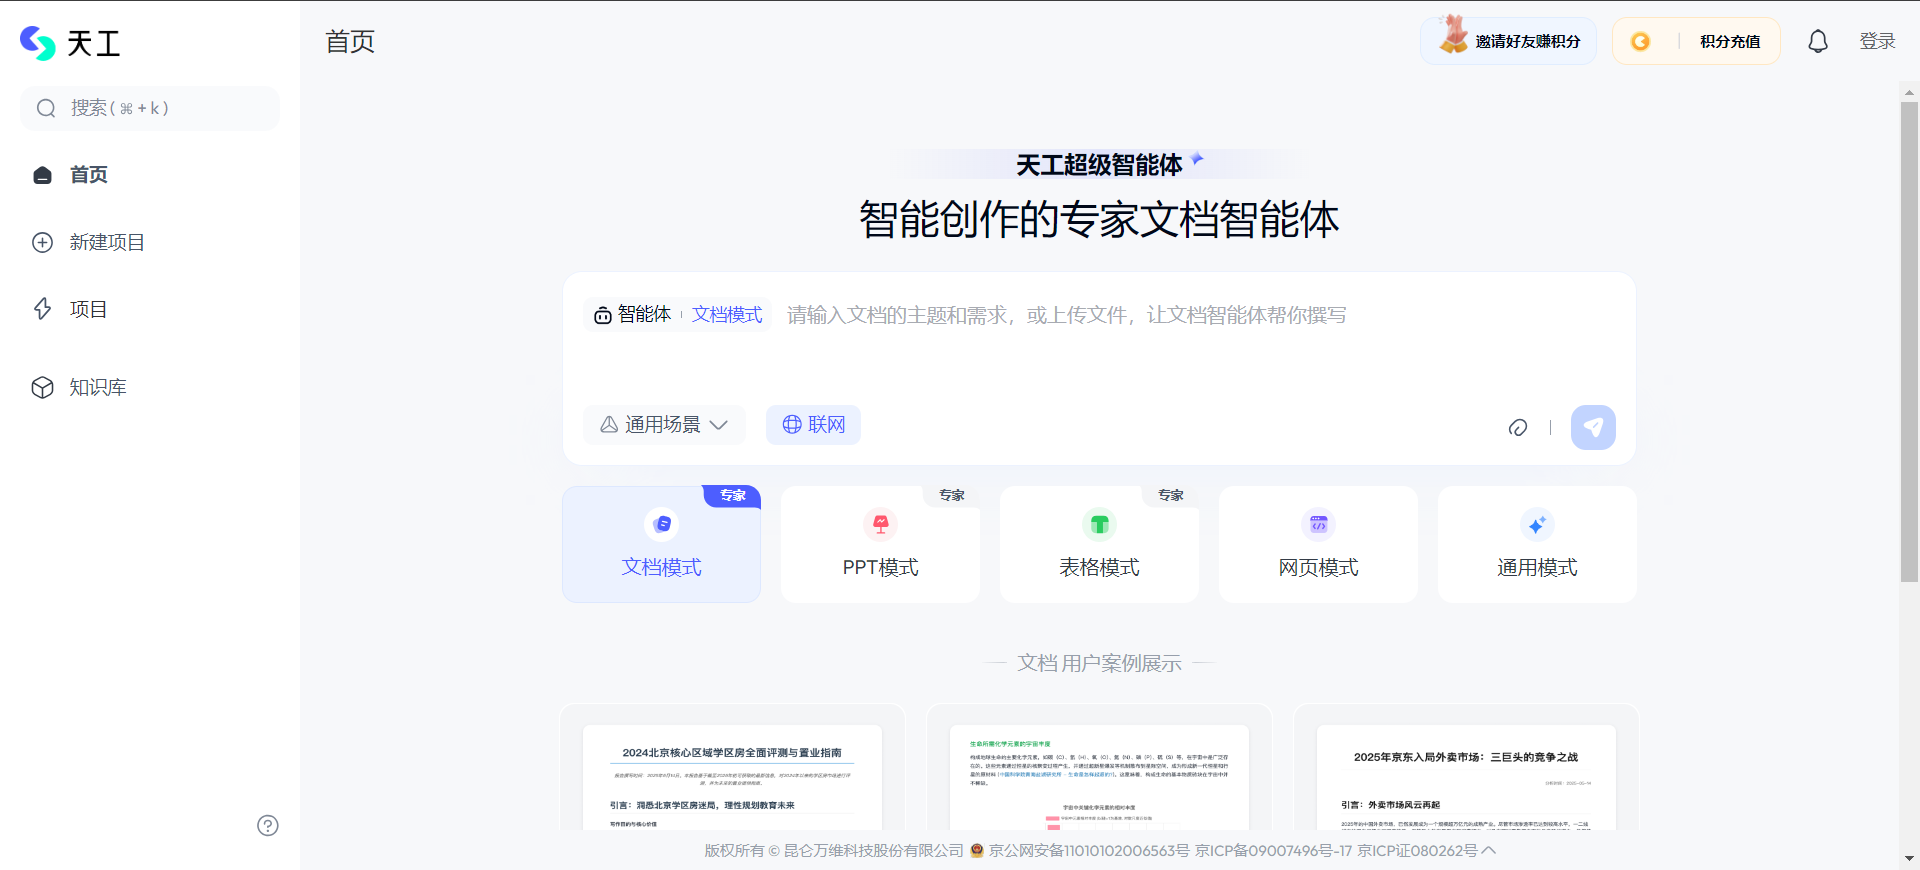
Task: Select the 通用模式 card
Action: [1537, 544]
